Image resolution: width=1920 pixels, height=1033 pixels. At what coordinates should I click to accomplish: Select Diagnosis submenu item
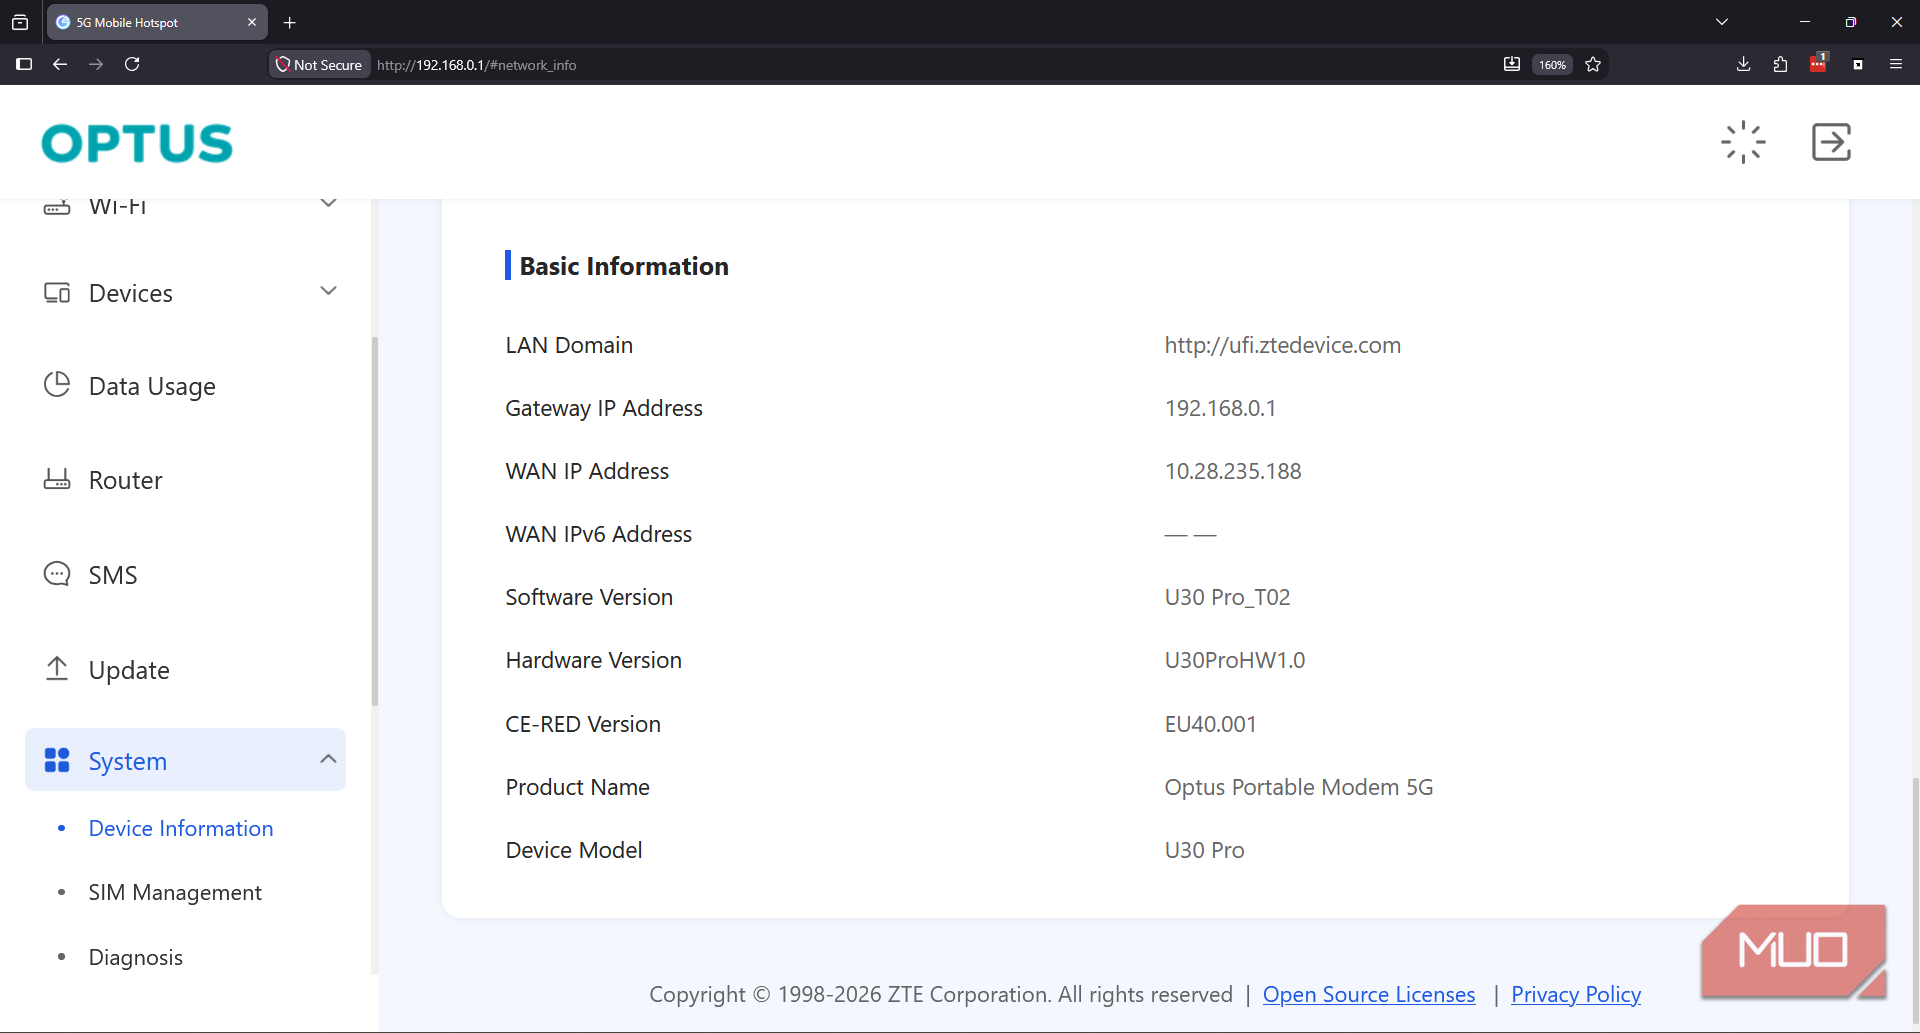[136, 957]
